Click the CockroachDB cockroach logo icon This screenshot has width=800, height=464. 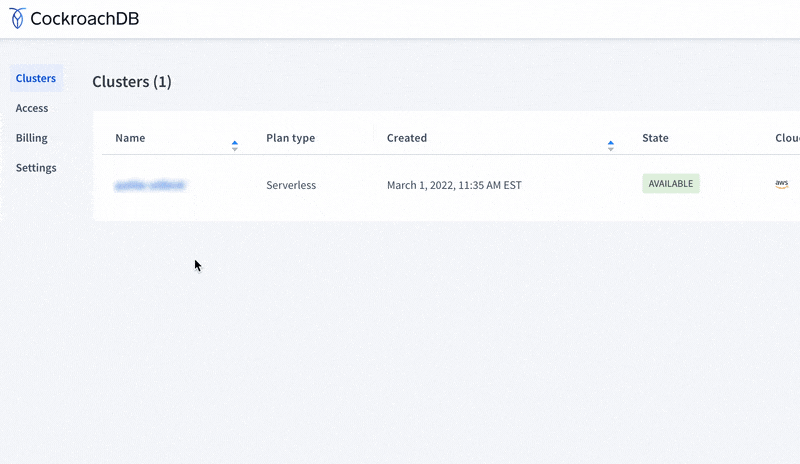pos(18,18)
